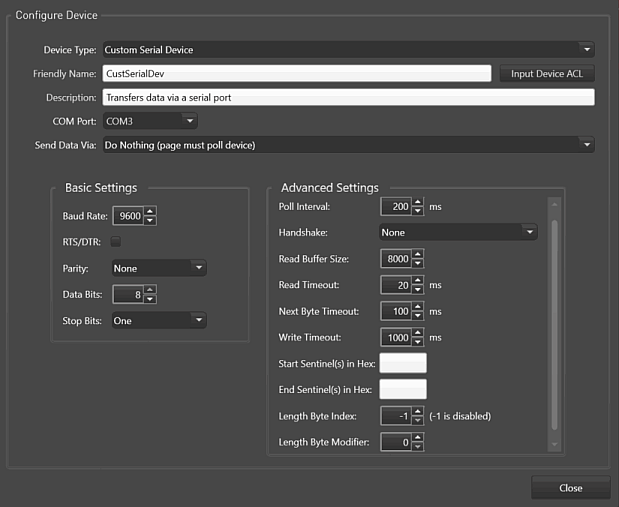The image size is (619, 507).
Task: Decrease the Next Byte Timeout value
Action: [x=418, y=316]
